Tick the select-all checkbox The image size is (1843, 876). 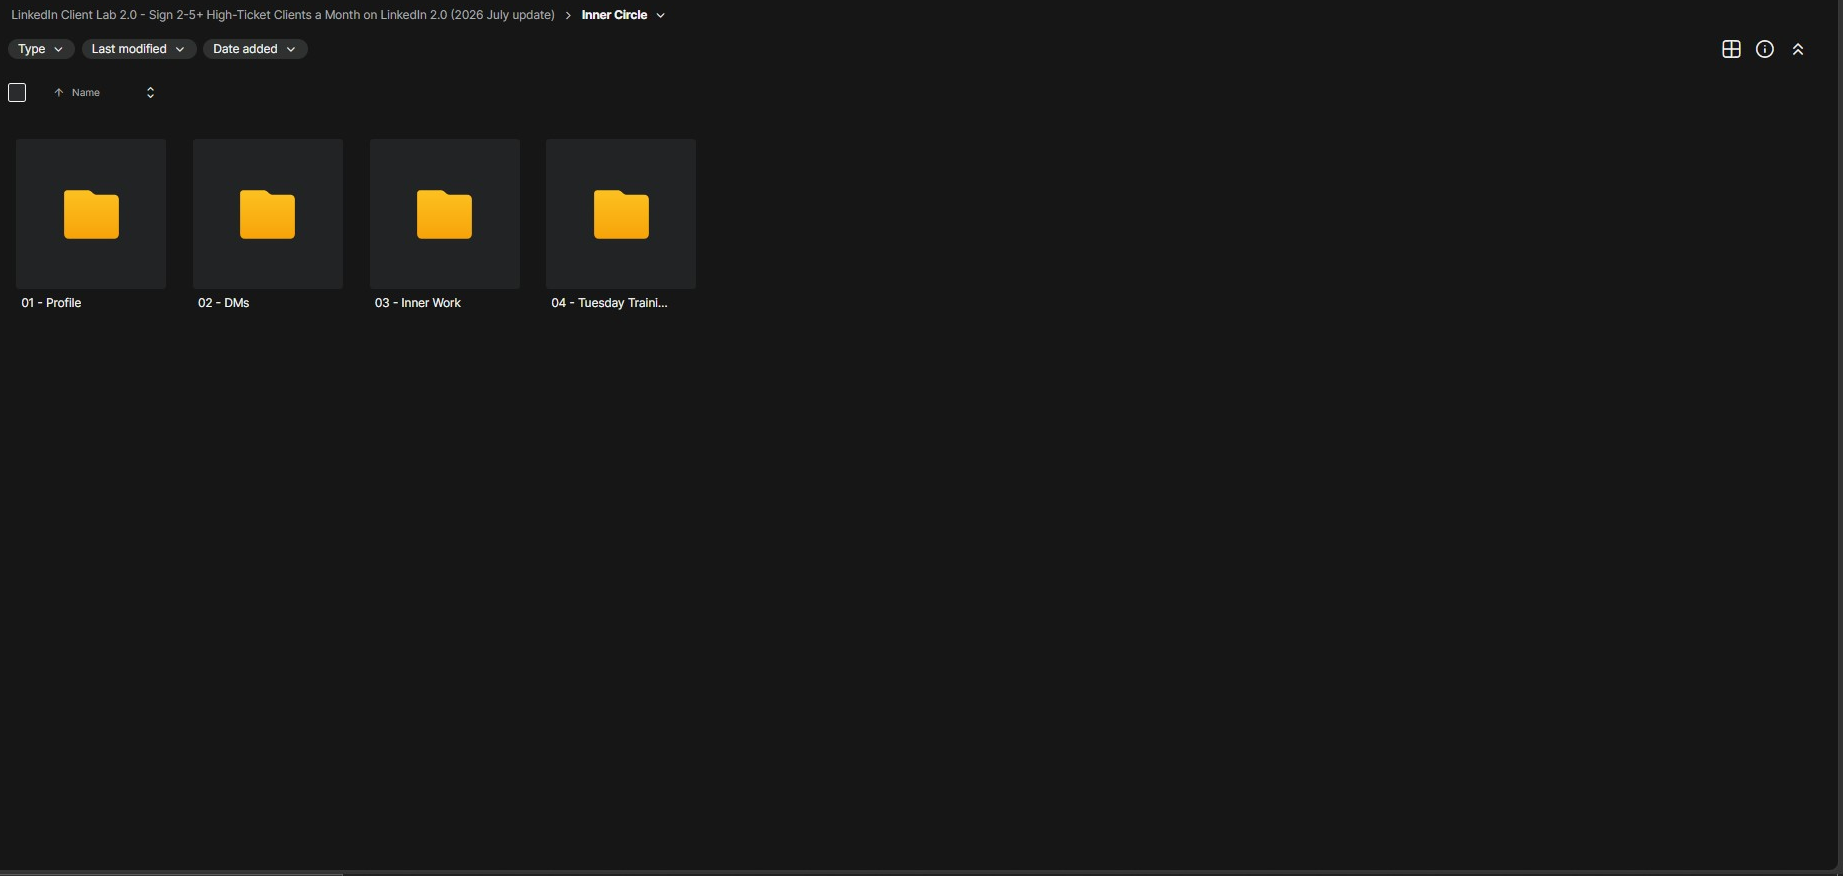(17, 93)
